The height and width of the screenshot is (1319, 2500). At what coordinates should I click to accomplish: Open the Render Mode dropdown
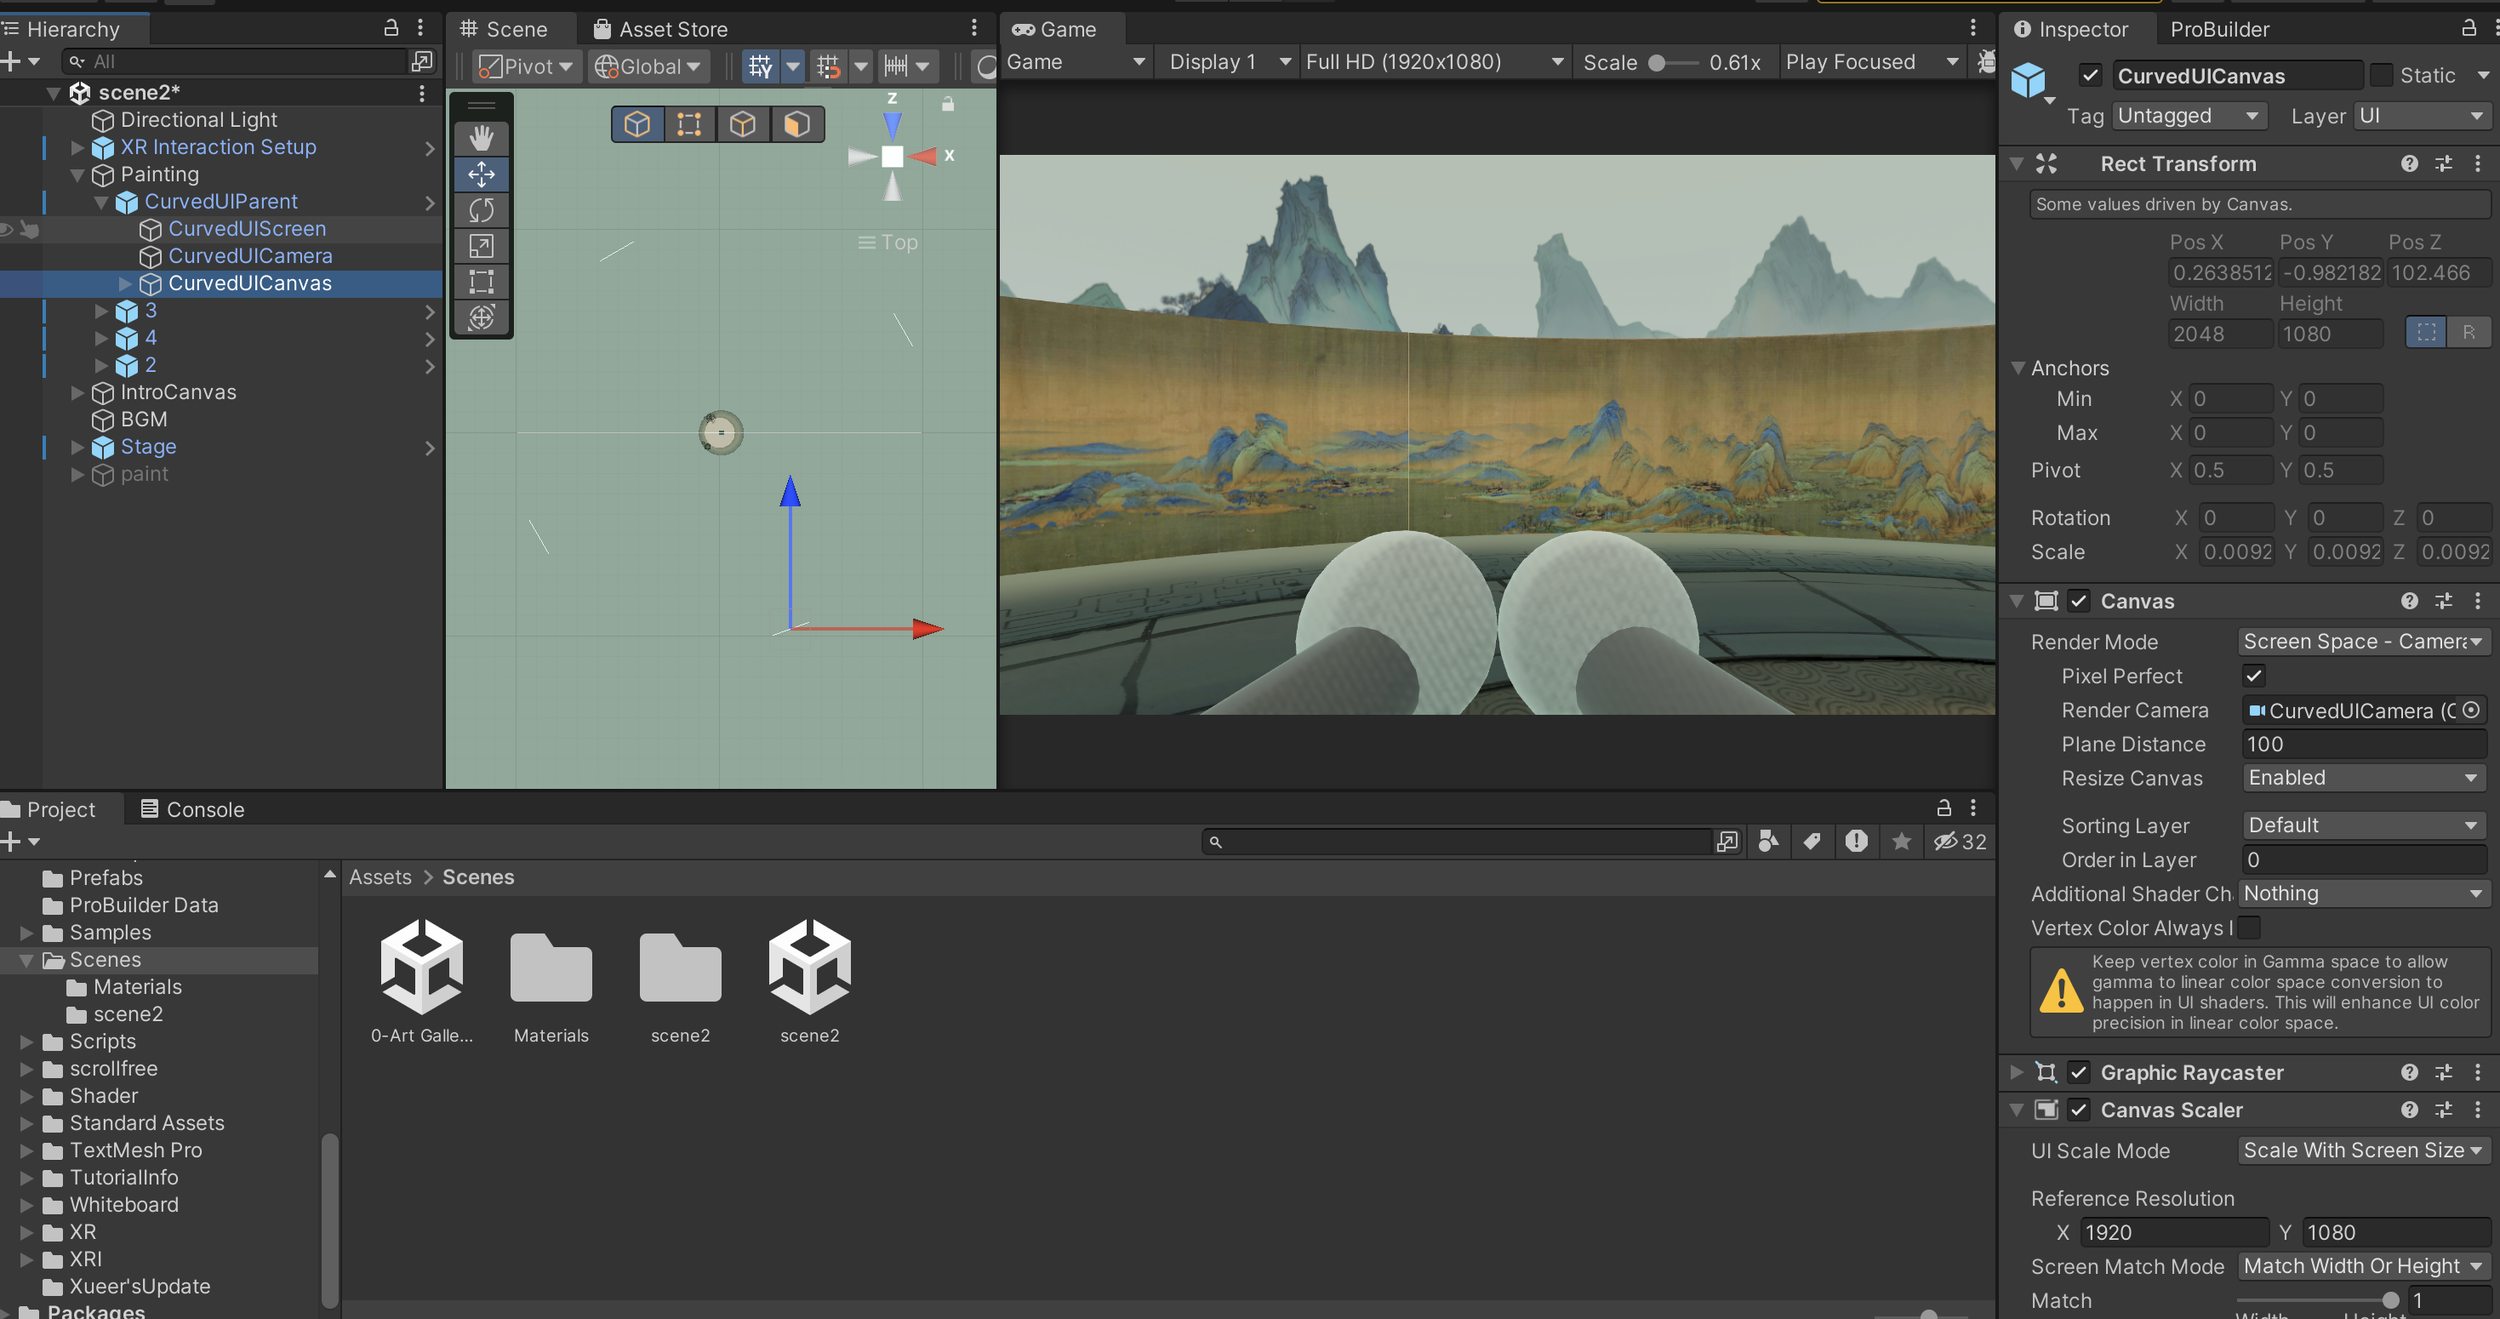2362,642
